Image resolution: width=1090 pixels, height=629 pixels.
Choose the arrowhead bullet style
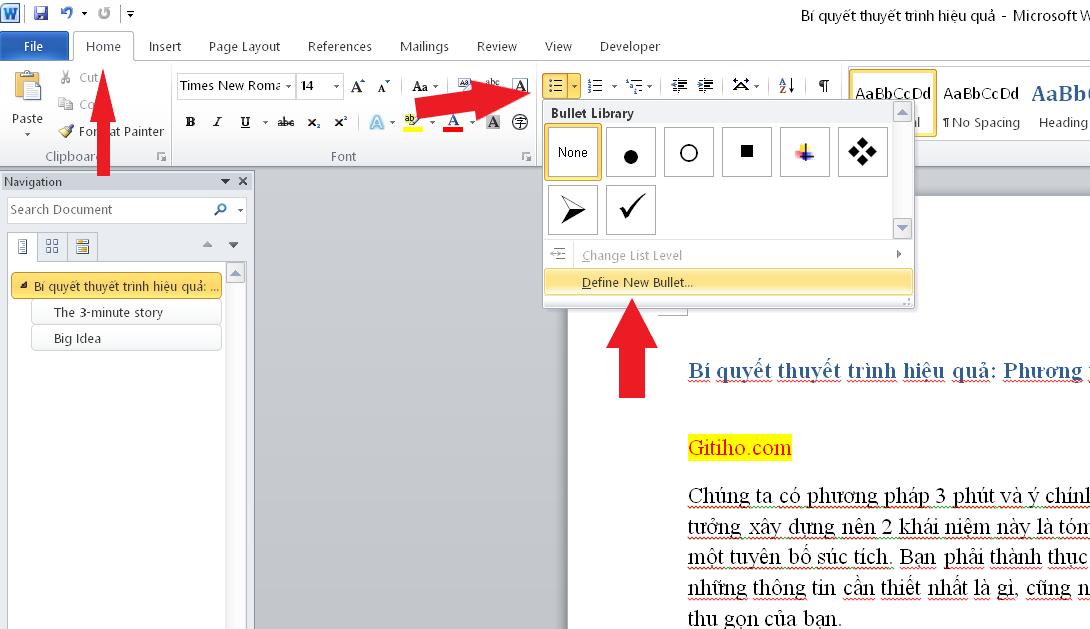573,210
